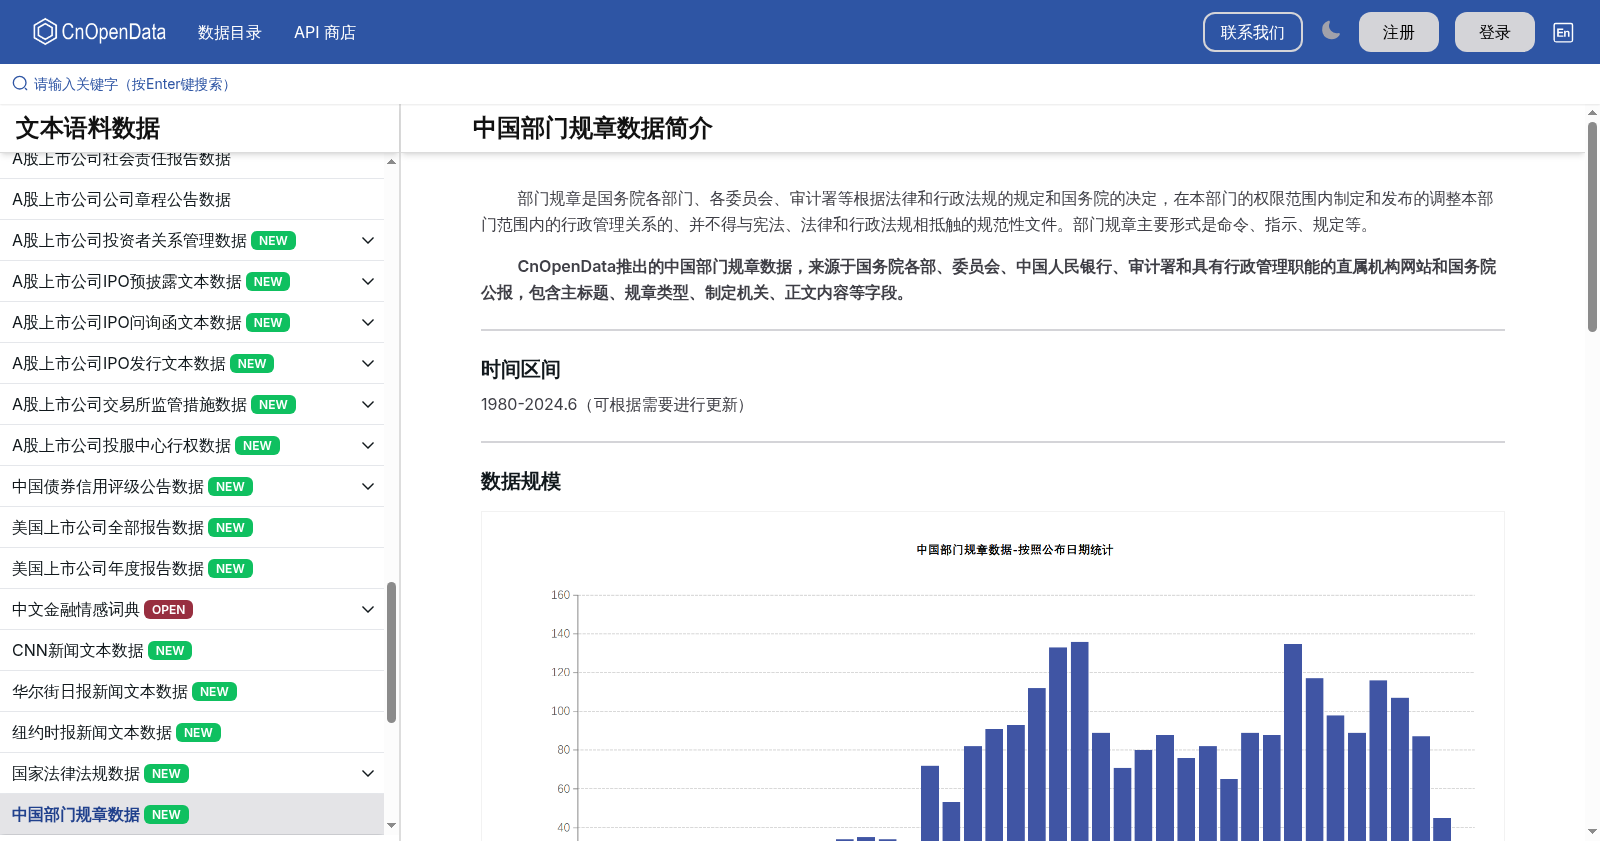
Task: Expand 中国债券信用评级公告数据 chevron
Action: [x=368, y=486]
